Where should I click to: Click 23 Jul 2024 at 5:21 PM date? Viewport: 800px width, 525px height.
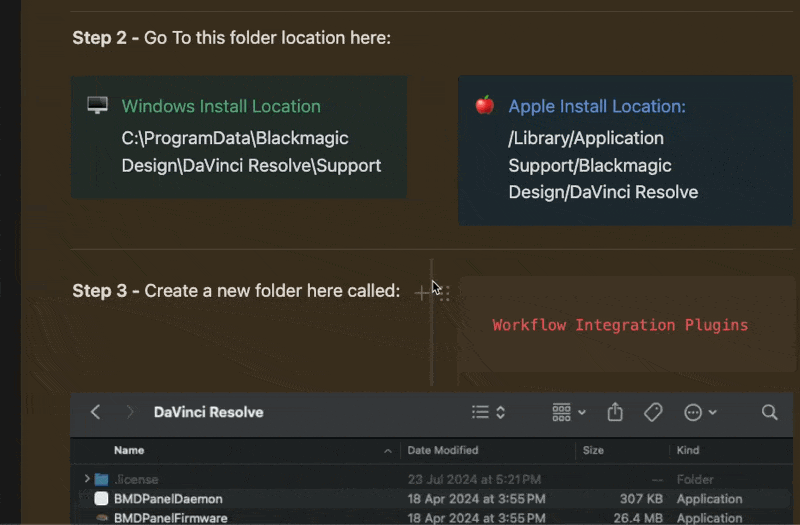(474, 479)
